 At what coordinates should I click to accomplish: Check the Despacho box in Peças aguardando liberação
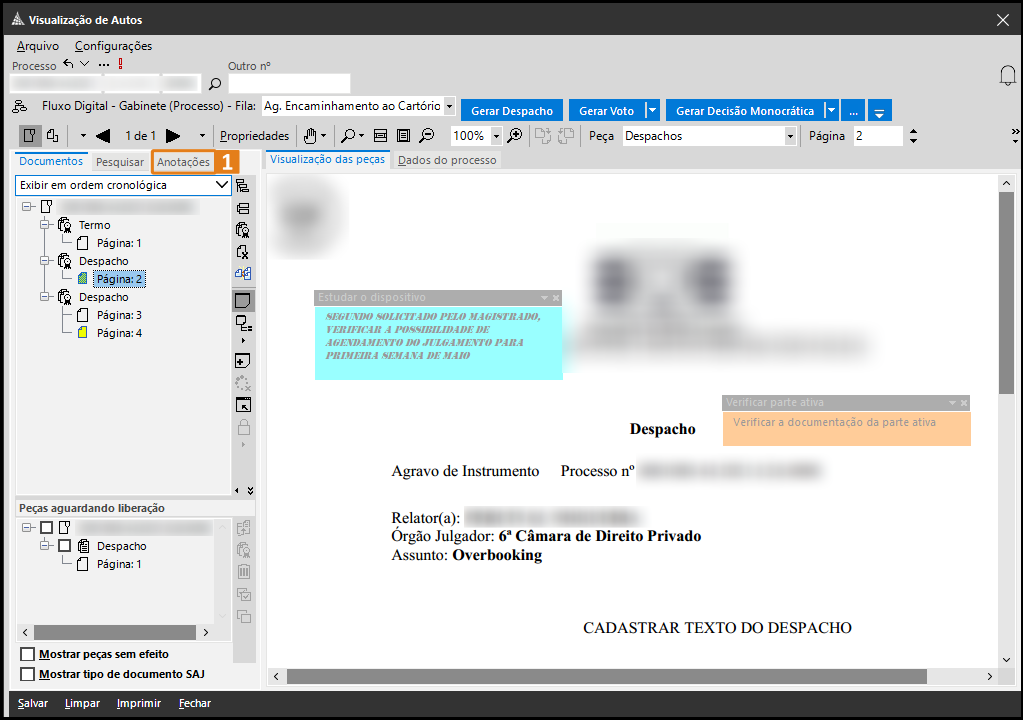tap(65, 546)
